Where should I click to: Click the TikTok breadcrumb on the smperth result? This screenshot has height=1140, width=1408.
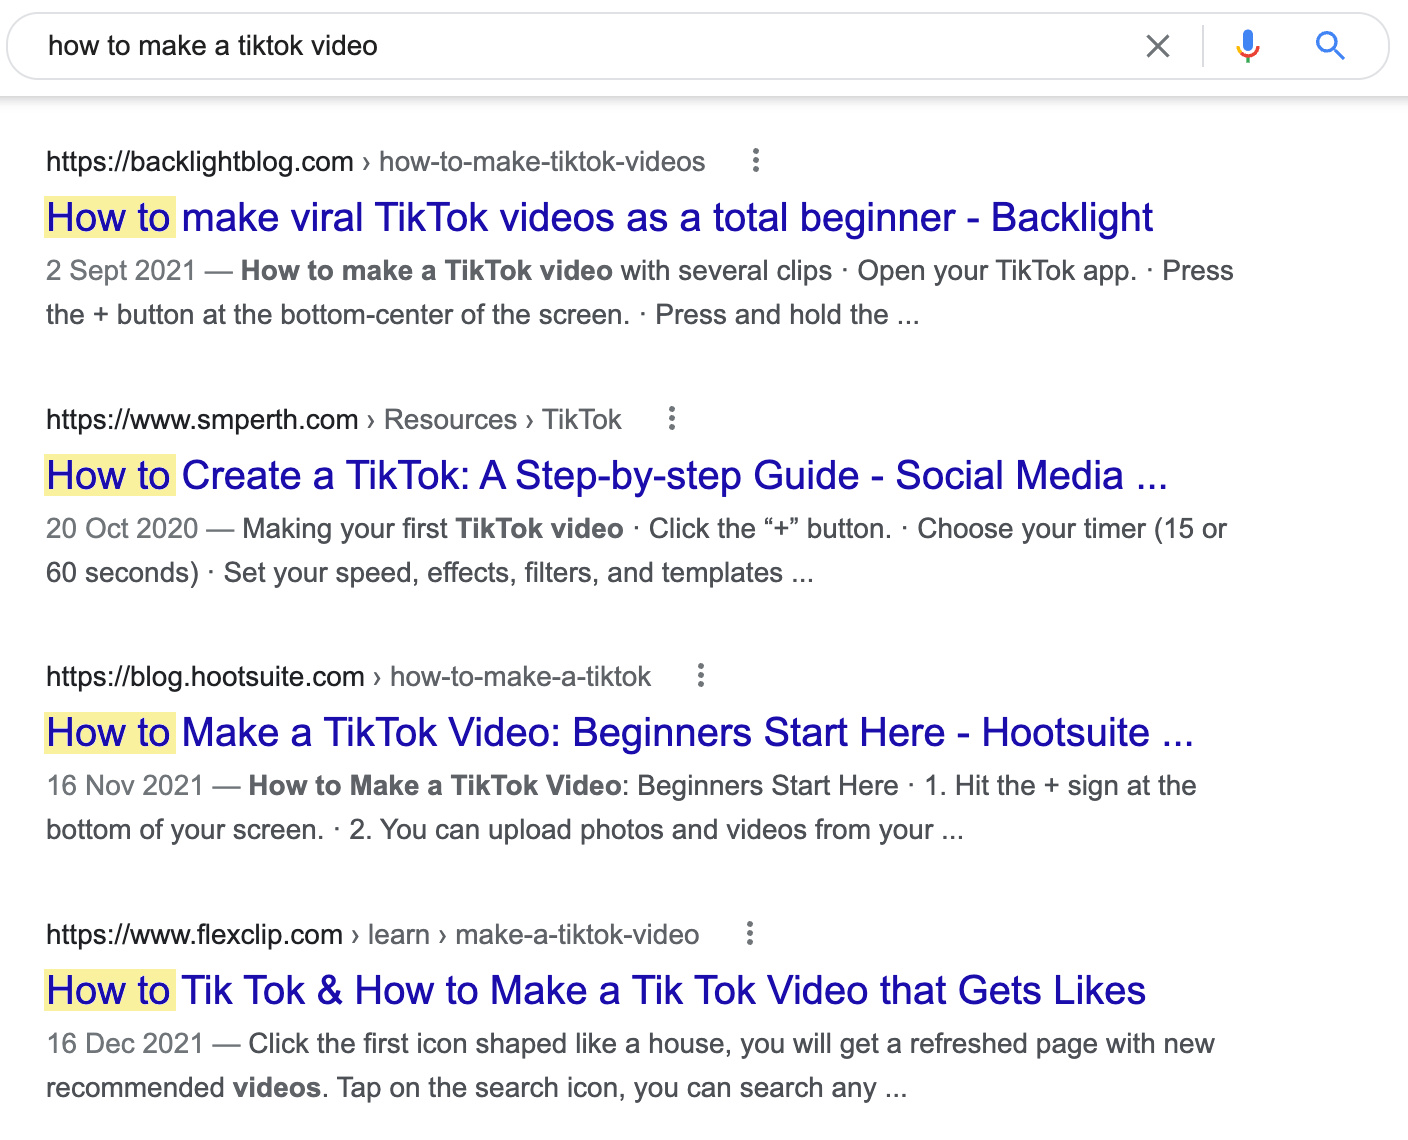tap(581, 419)
